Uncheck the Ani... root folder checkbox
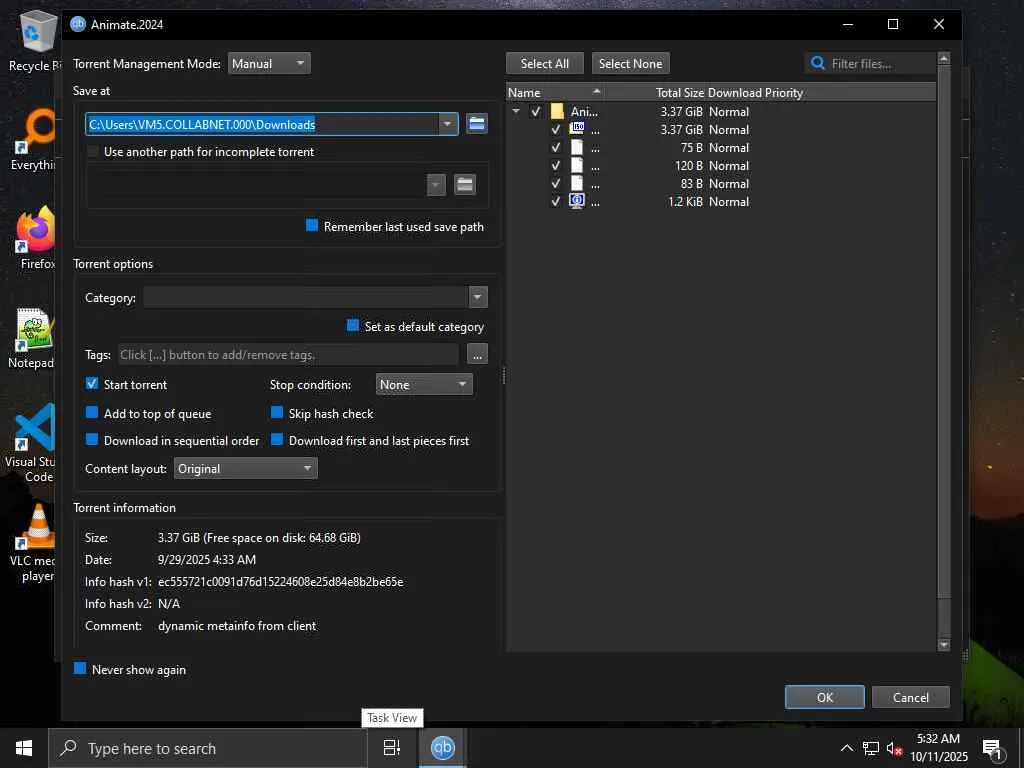This screenshot has height=768, width=1024. 536,111
